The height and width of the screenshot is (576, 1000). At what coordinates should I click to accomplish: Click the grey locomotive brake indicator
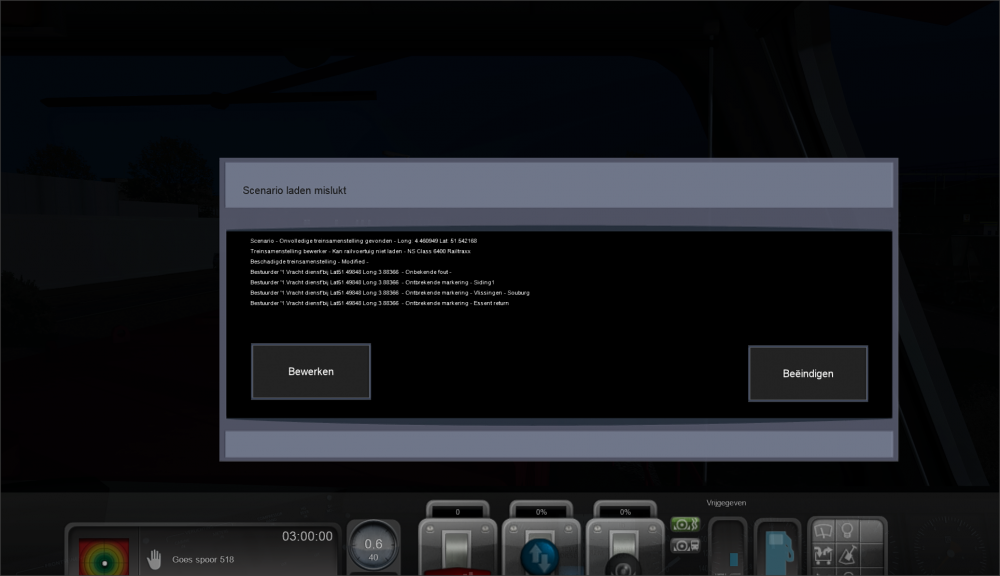point(685,545)
